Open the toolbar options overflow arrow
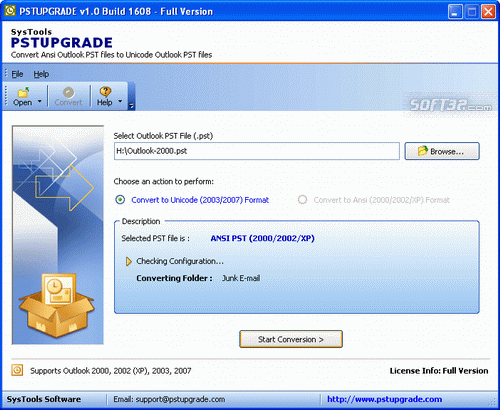The height and width of the screenshot is (410, 500). [131, 106]
